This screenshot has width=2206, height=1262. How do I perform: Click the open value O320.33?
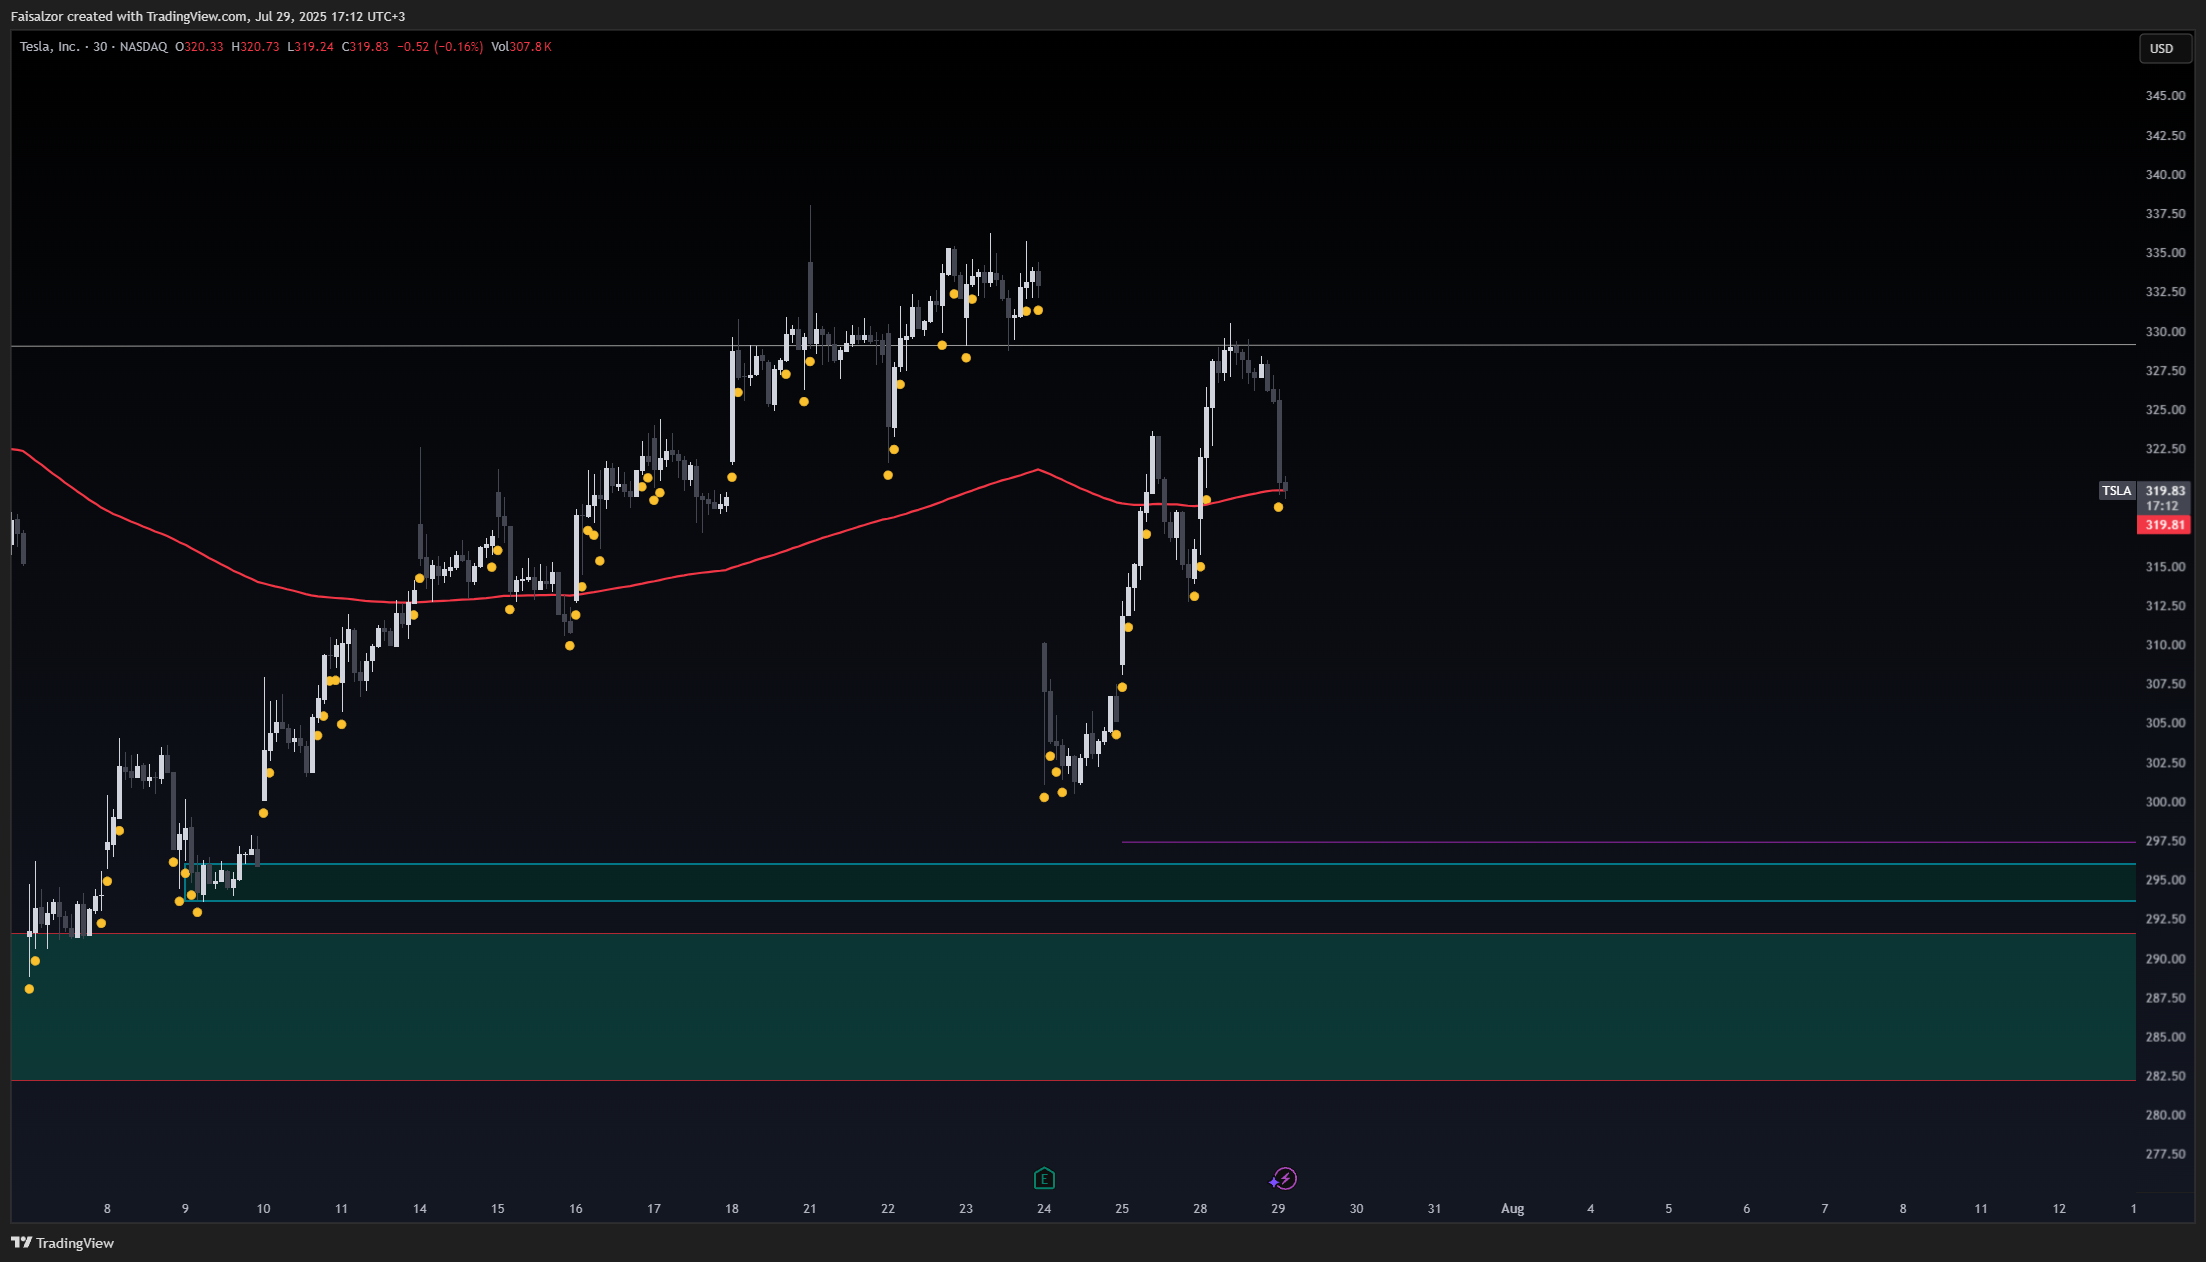[199, 47]
